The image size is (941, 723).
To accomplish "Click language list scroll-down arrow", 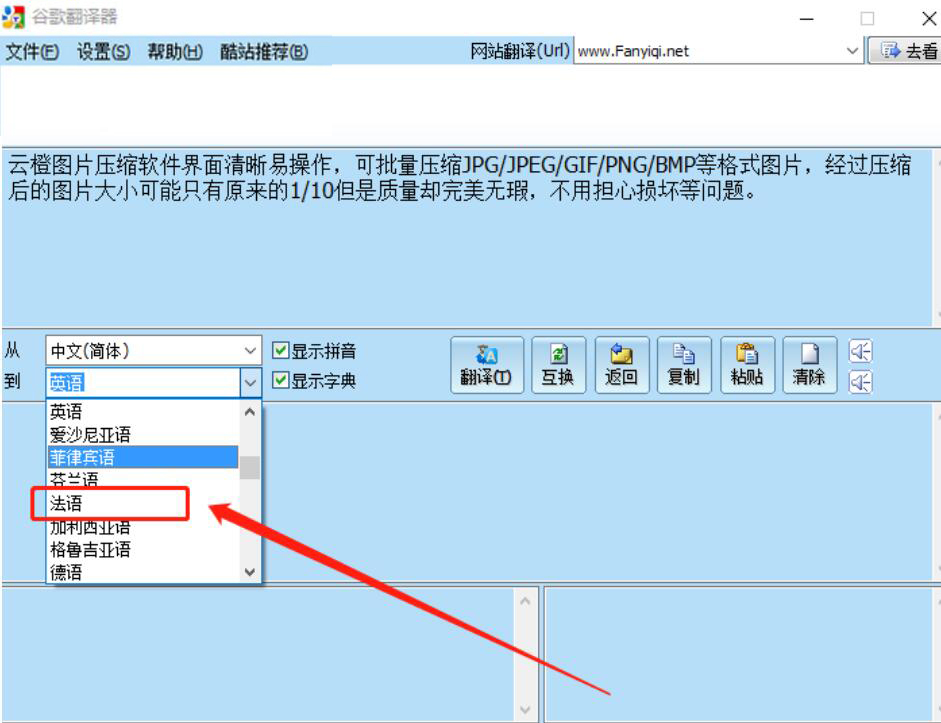I will coord(250,572).
